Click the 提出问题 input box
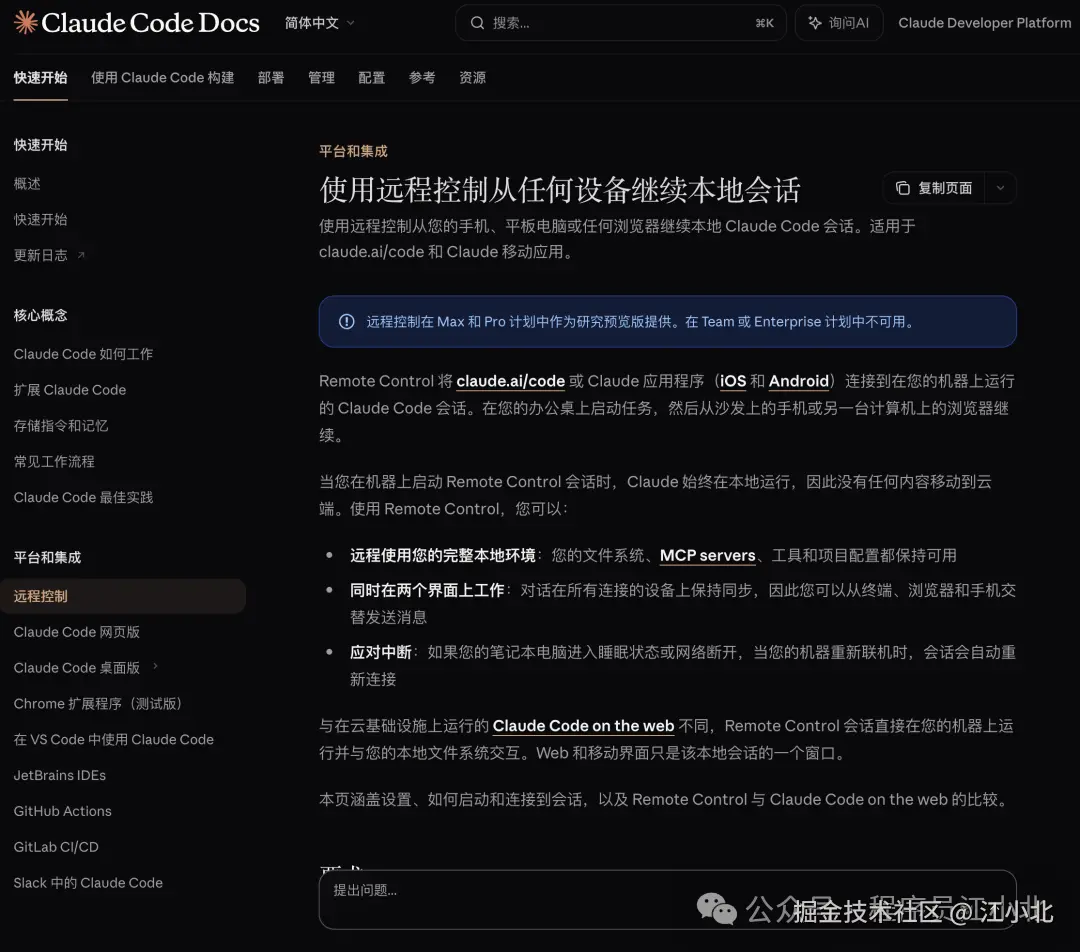Screen dimensions: 1080x952 pos(667,899)
